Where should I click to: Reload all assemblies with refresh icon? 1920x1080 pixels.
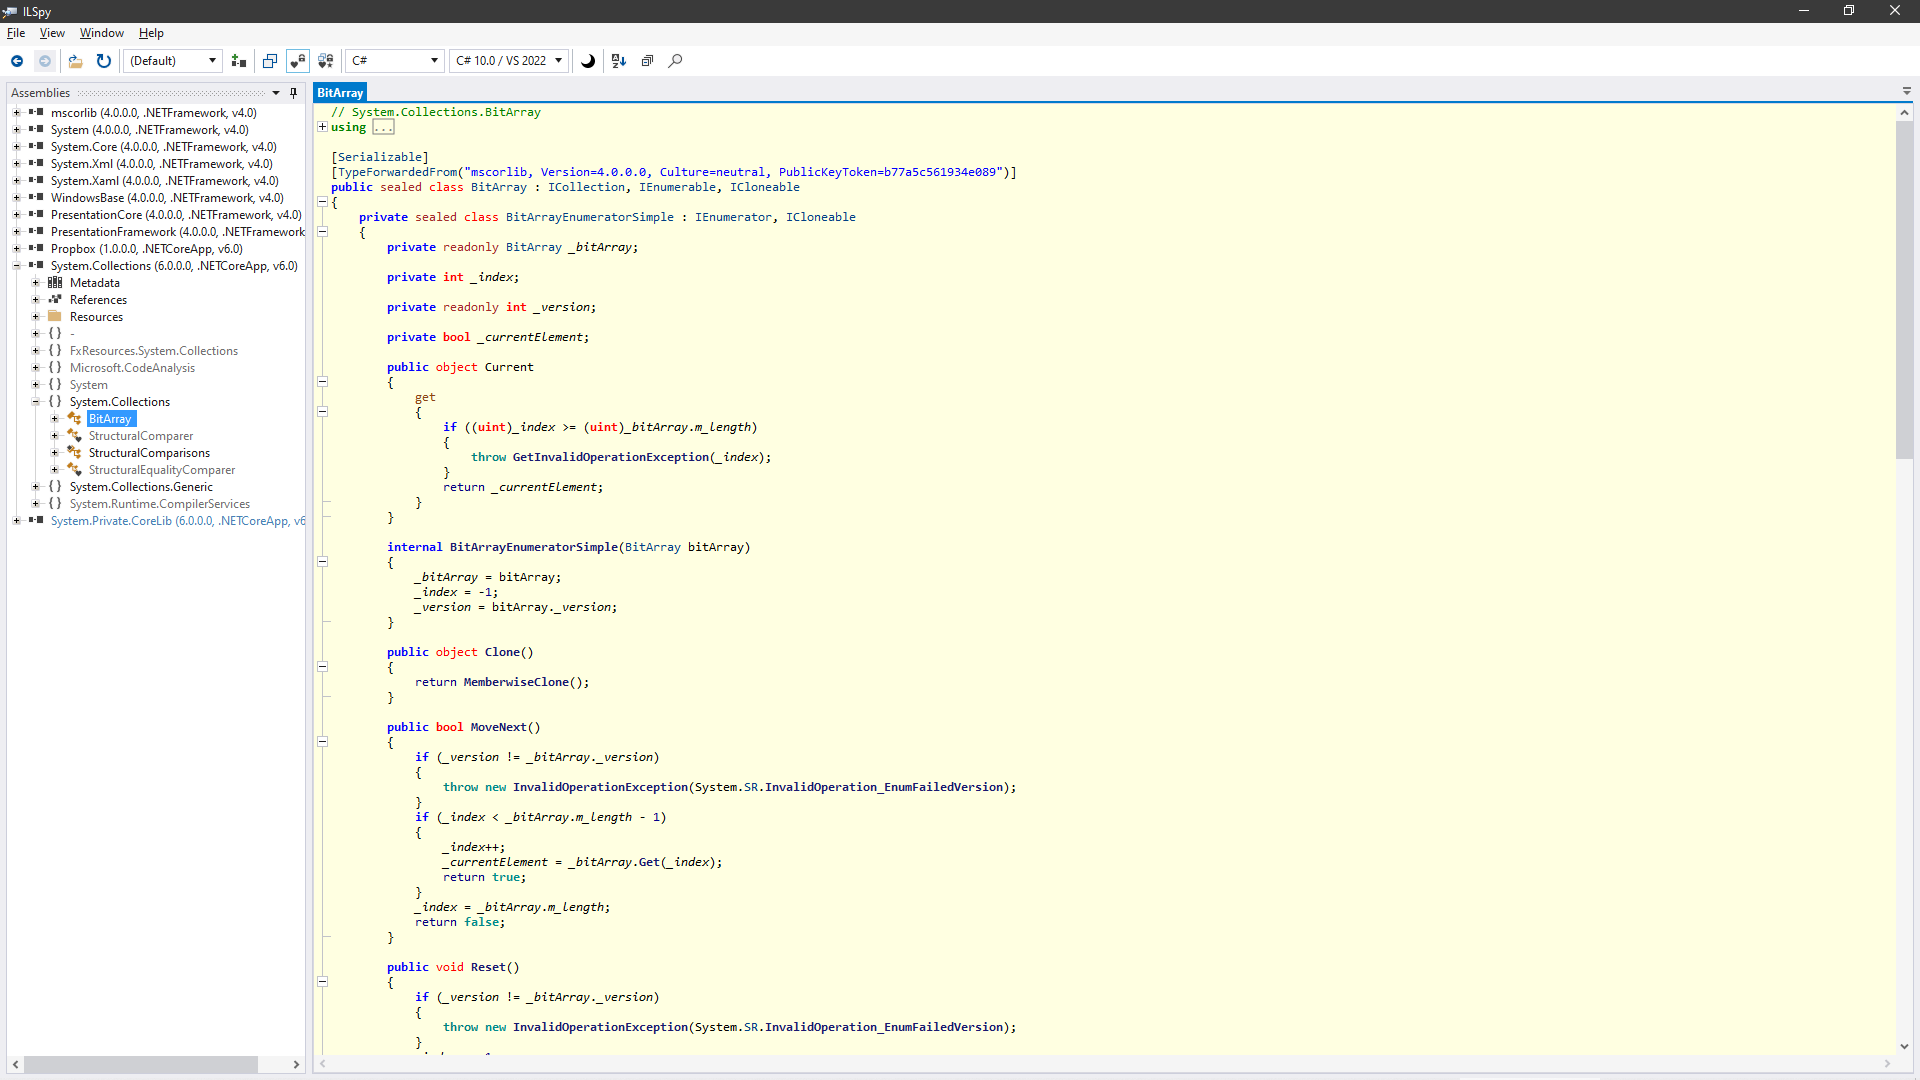[103, 61]
